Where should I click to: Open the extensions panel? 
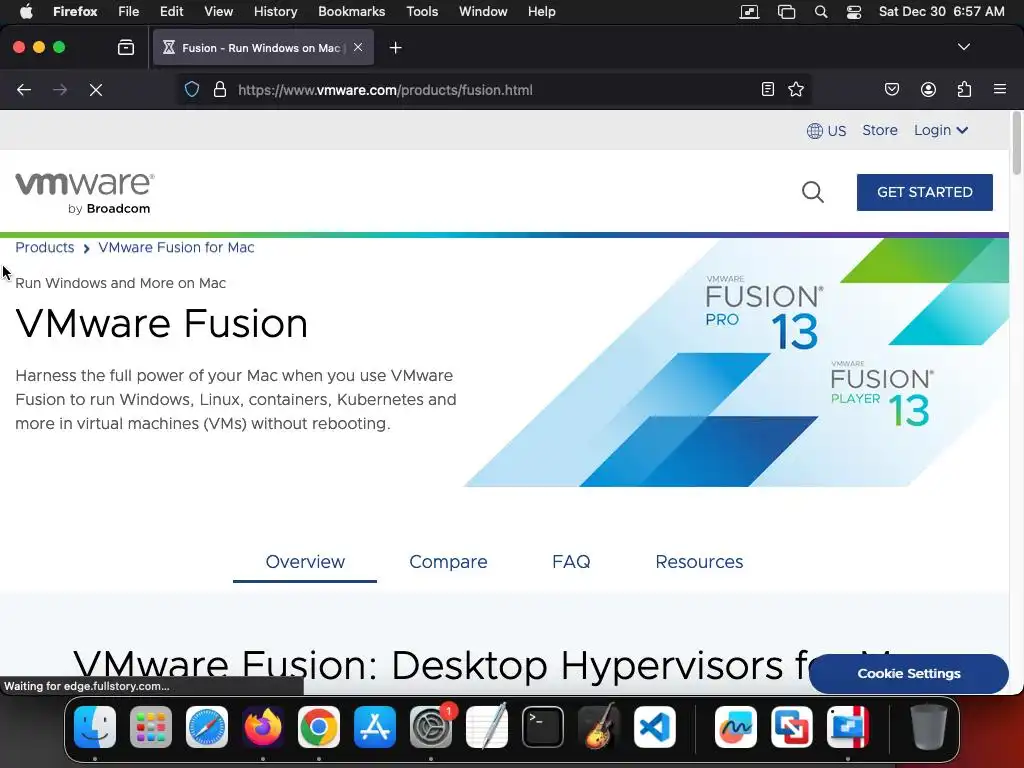tap(965, 89)
